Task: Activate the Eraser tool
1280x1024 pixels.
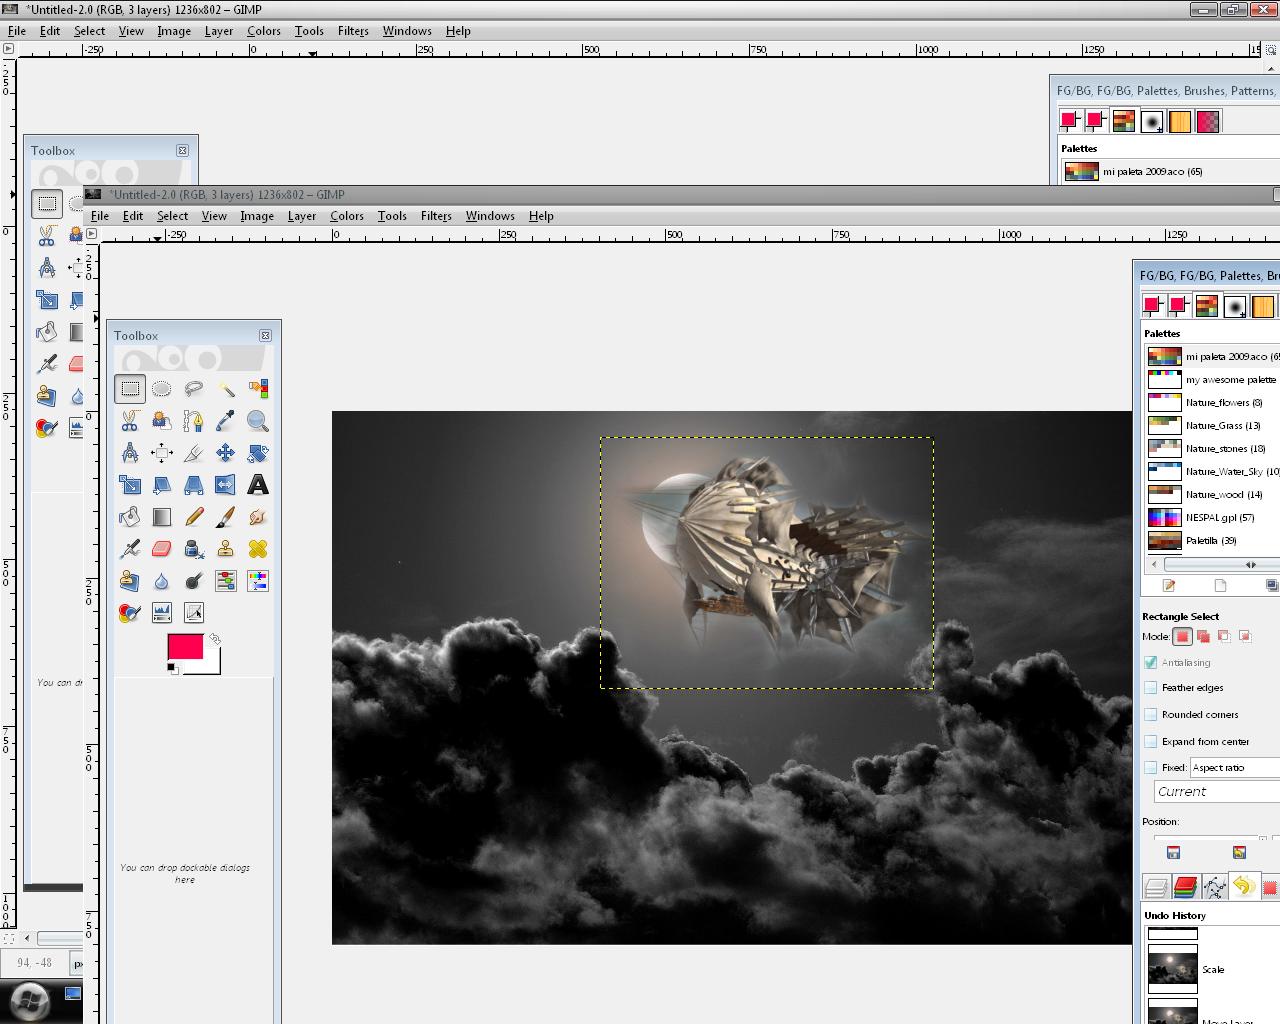Action: [161, 549]
